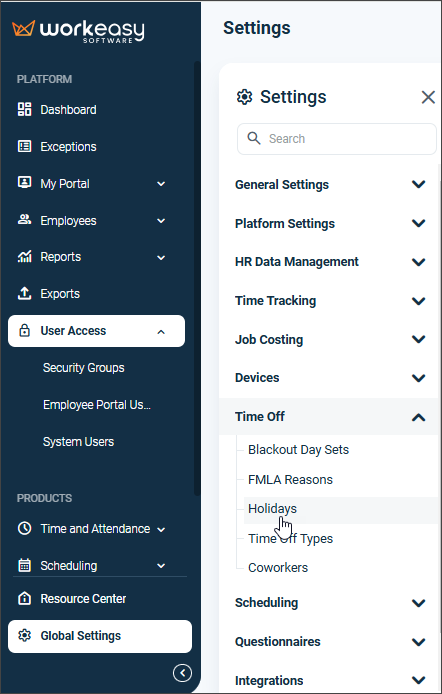Click the Exceptions list icon
The image size is (442, 694).
[24, 147]
